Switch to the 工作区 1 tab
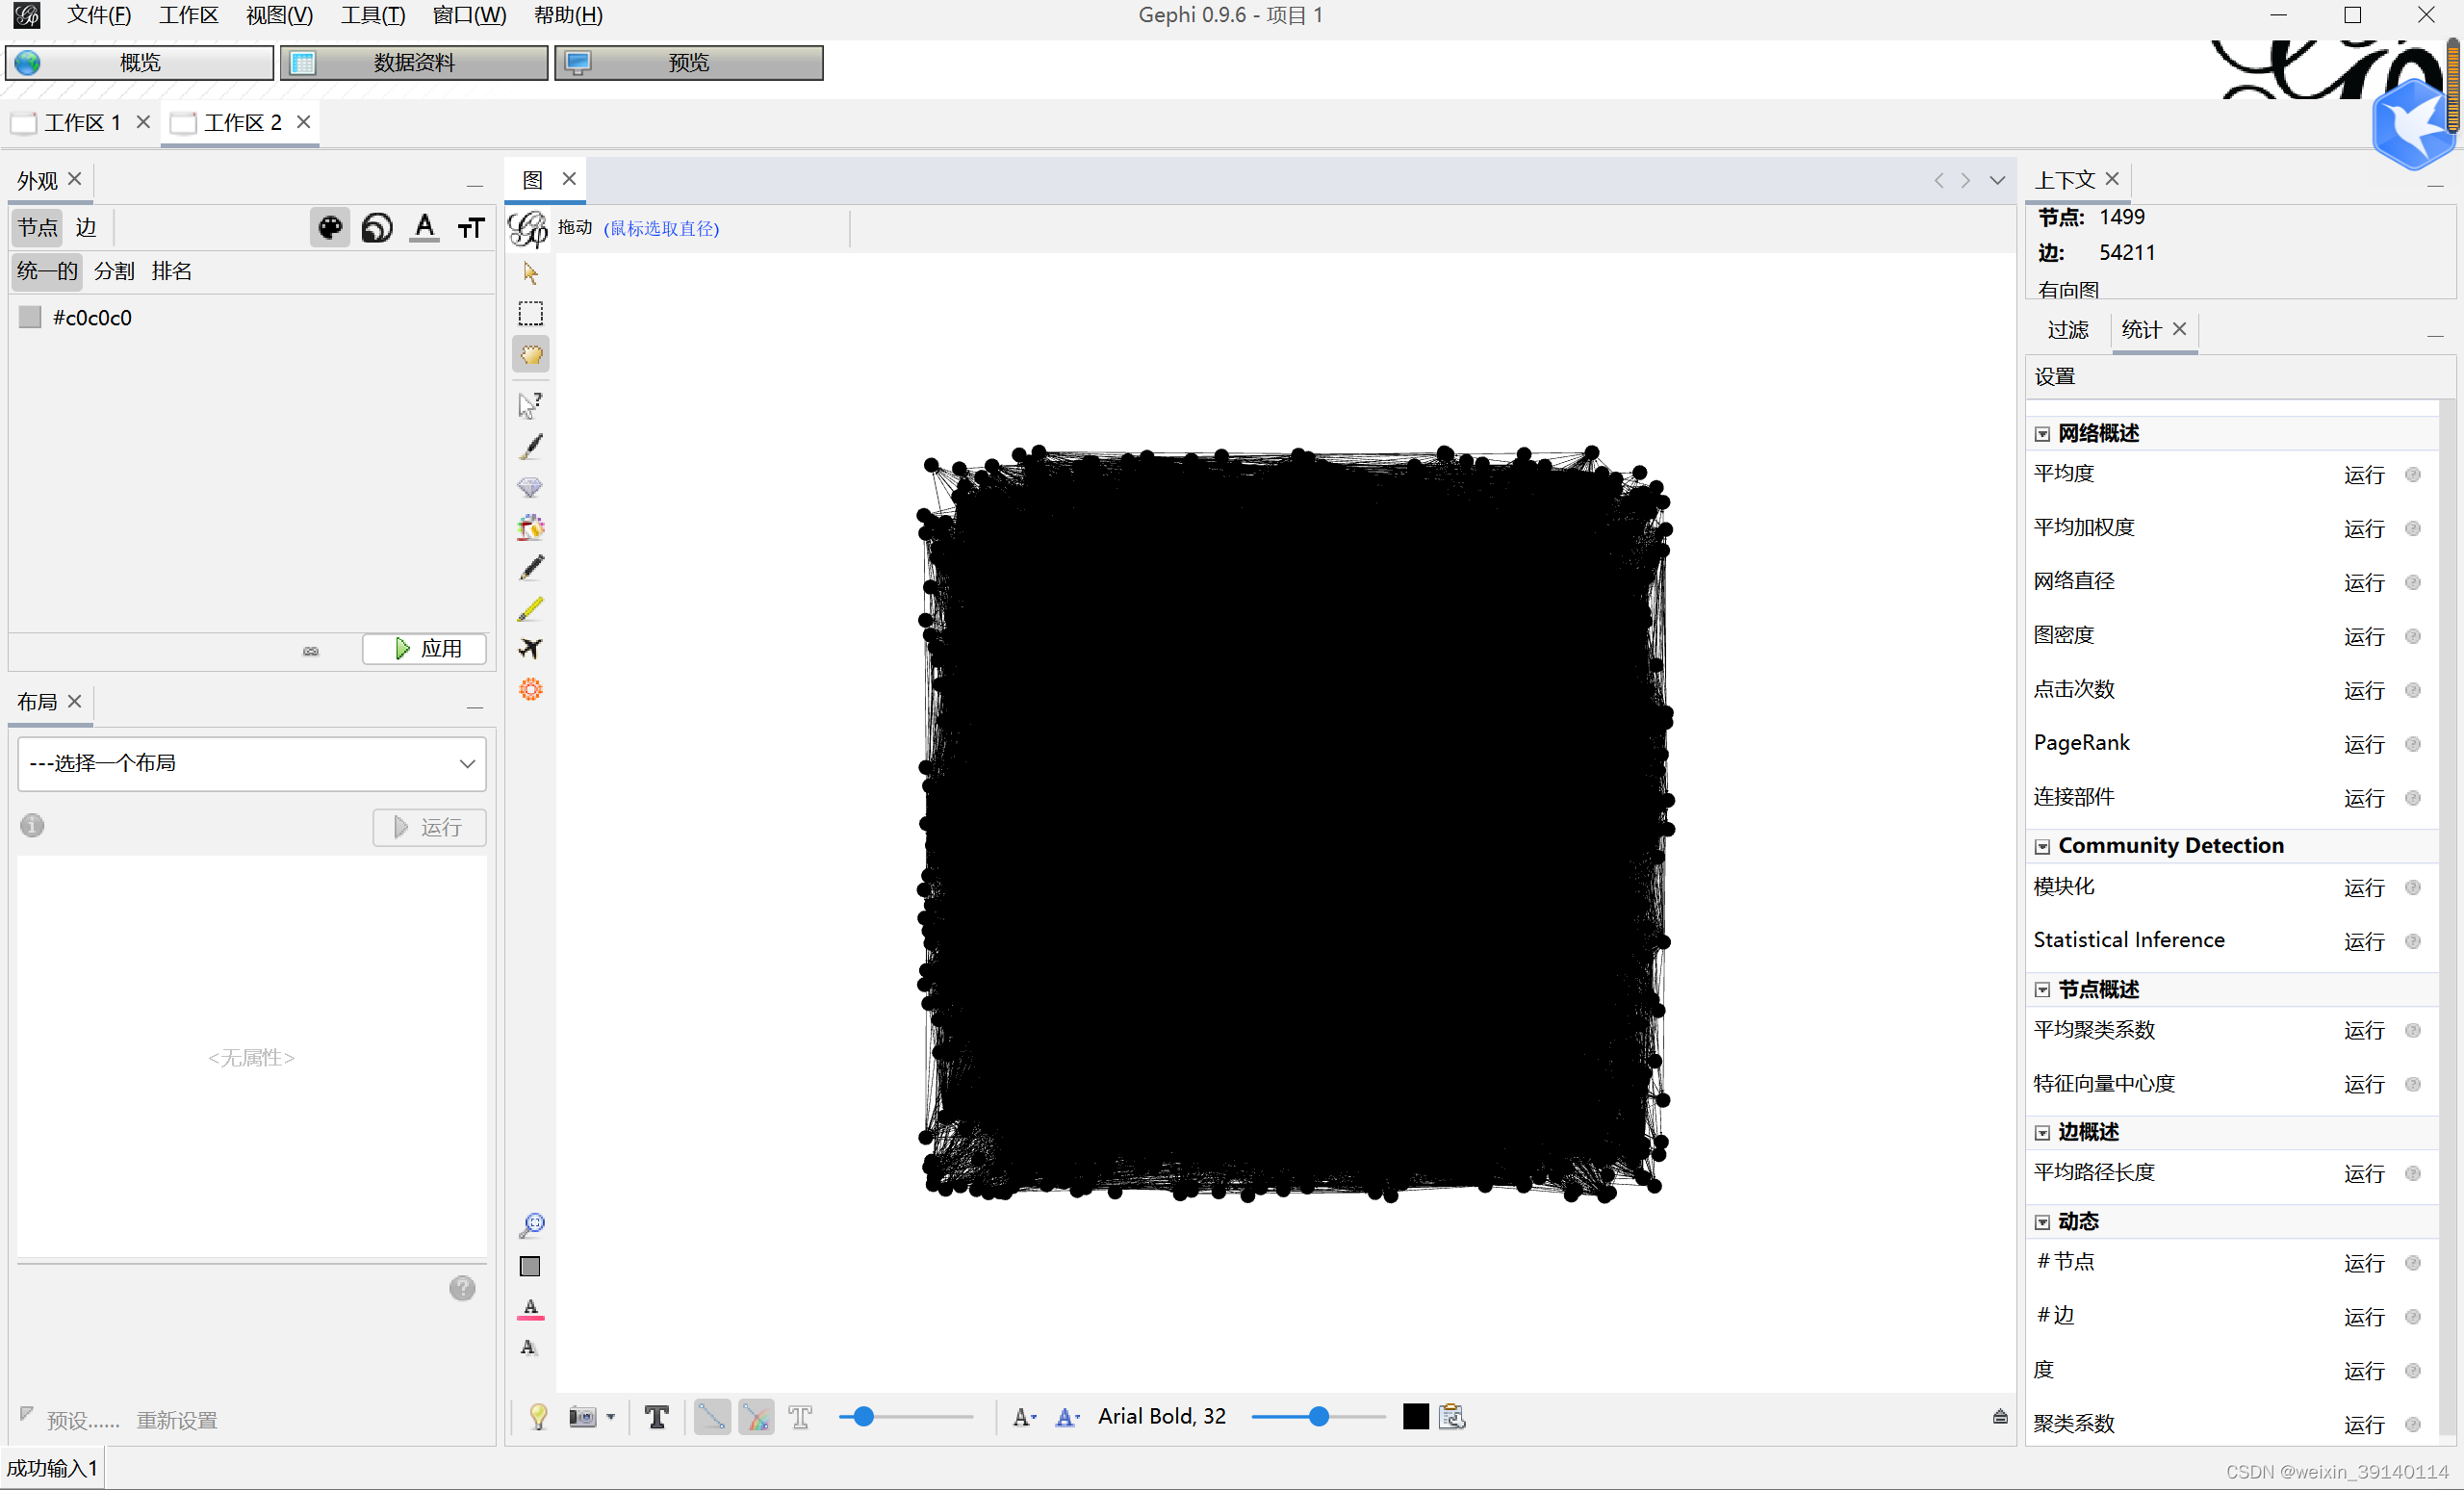 82,122
